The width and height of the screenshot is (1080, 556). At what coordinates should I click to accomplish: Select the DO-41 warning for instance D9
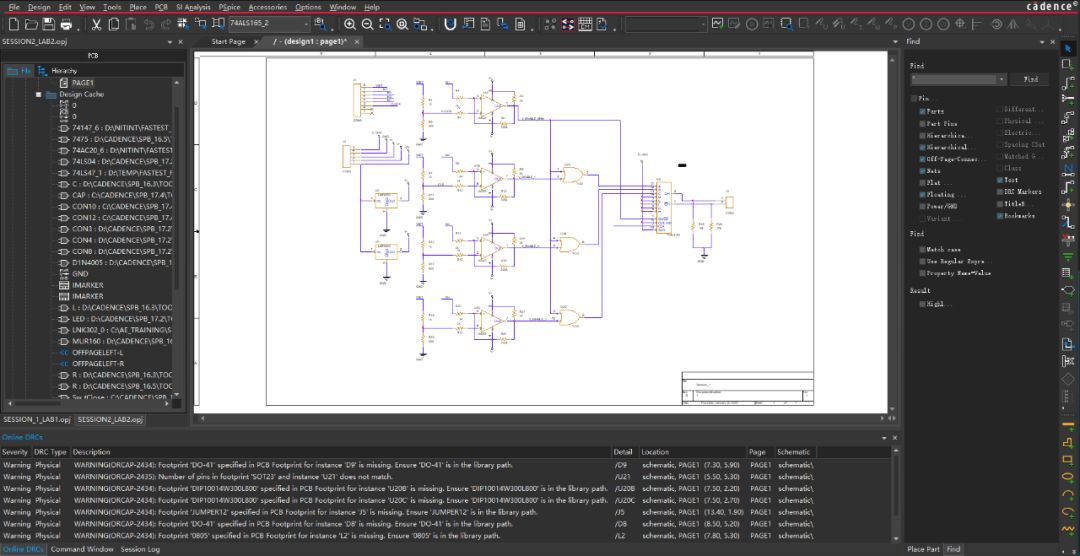[x=293, y=464]
